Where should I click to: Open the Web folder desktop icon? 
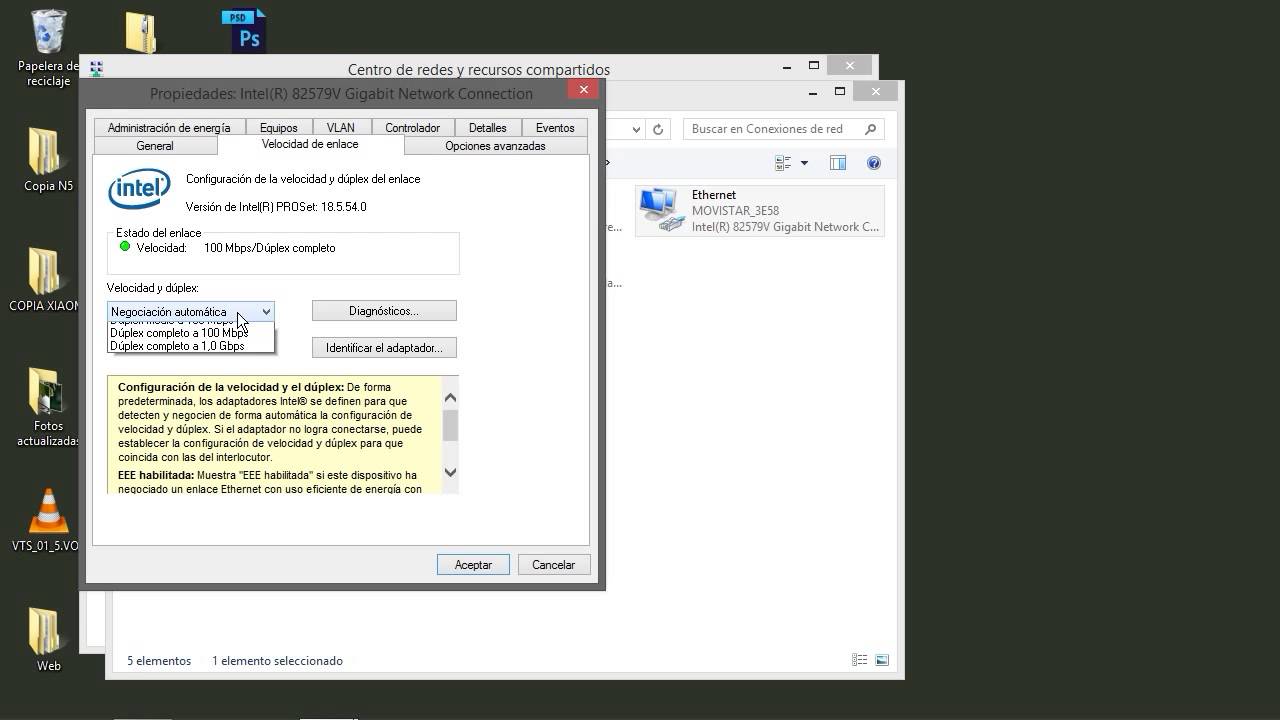pyautogui.click(x=44, y=631)
